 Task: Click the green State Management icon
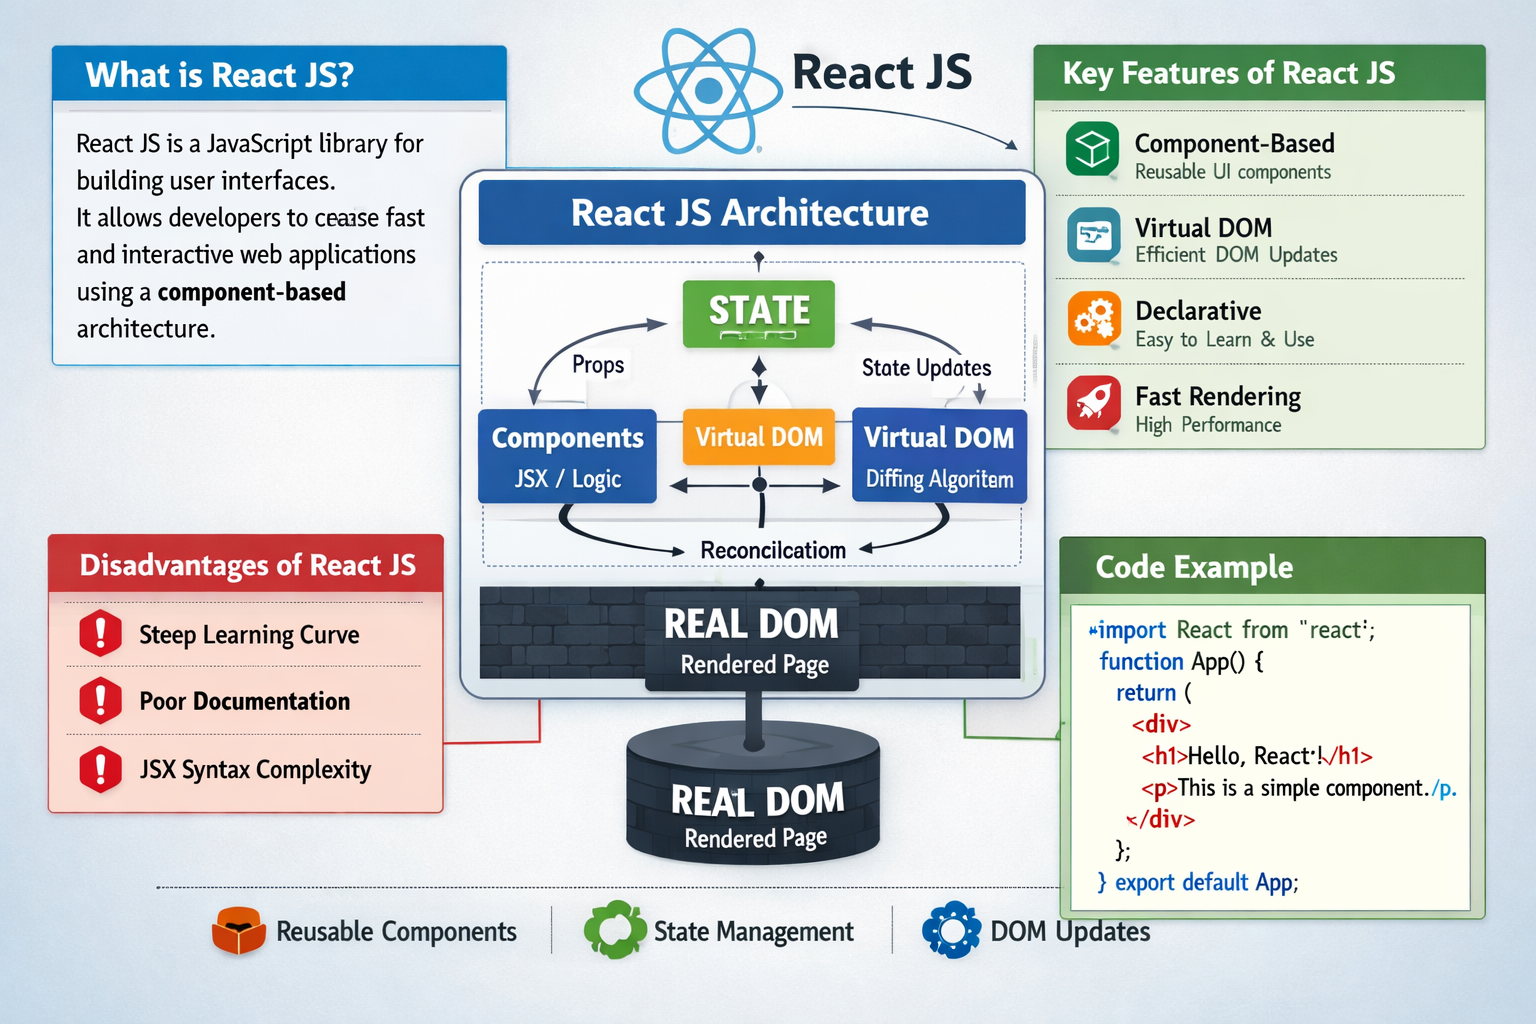pyautogui.click(x=614, y=930)
